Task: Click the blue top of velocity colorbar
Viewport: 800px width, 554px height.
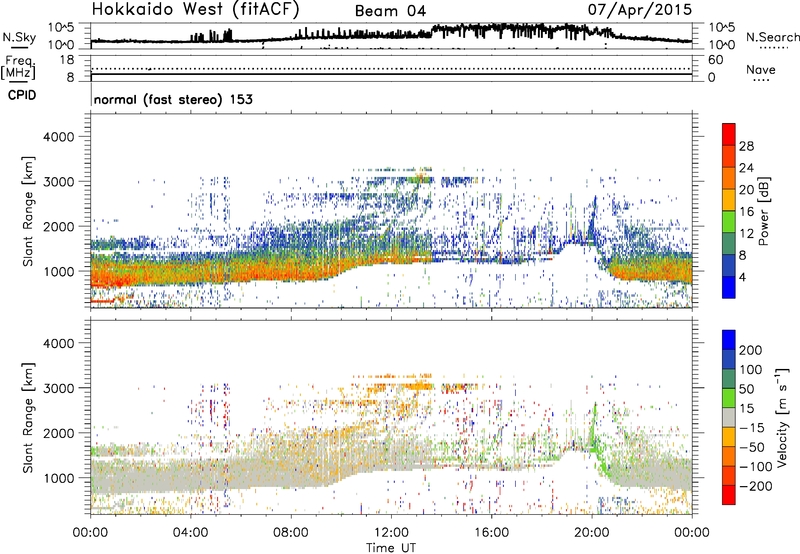Action: 729,340
